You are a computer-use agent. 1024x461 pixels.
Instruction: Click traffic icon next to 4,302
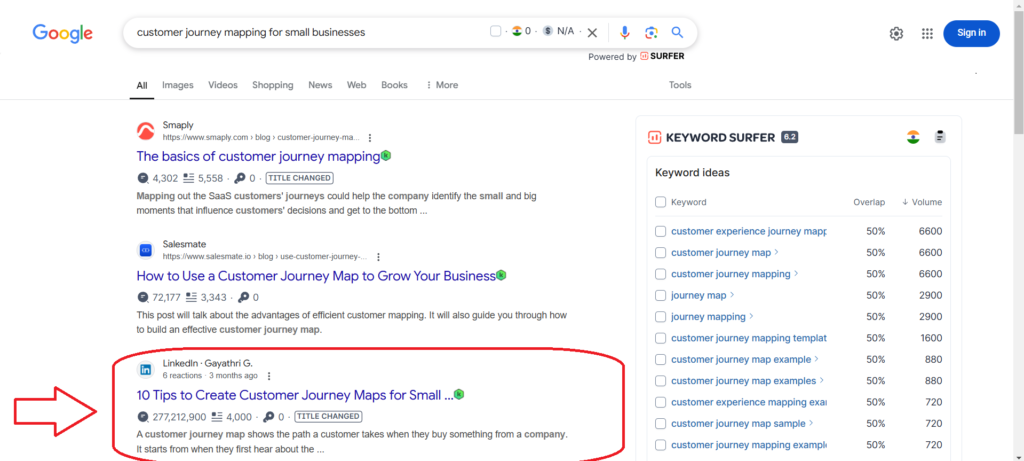coord(143,178)
